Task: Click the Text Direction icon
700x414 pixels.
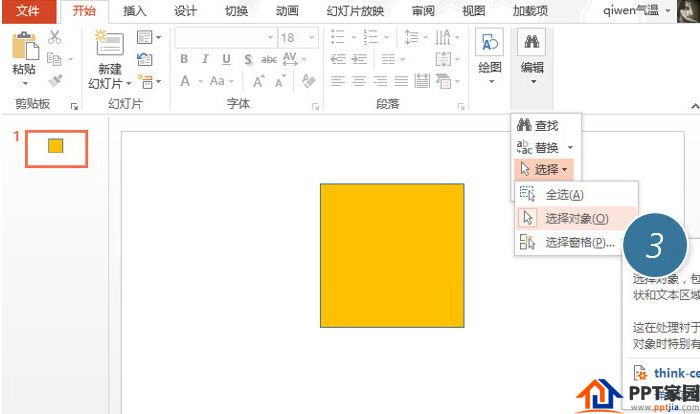Action: coord(443,37)
